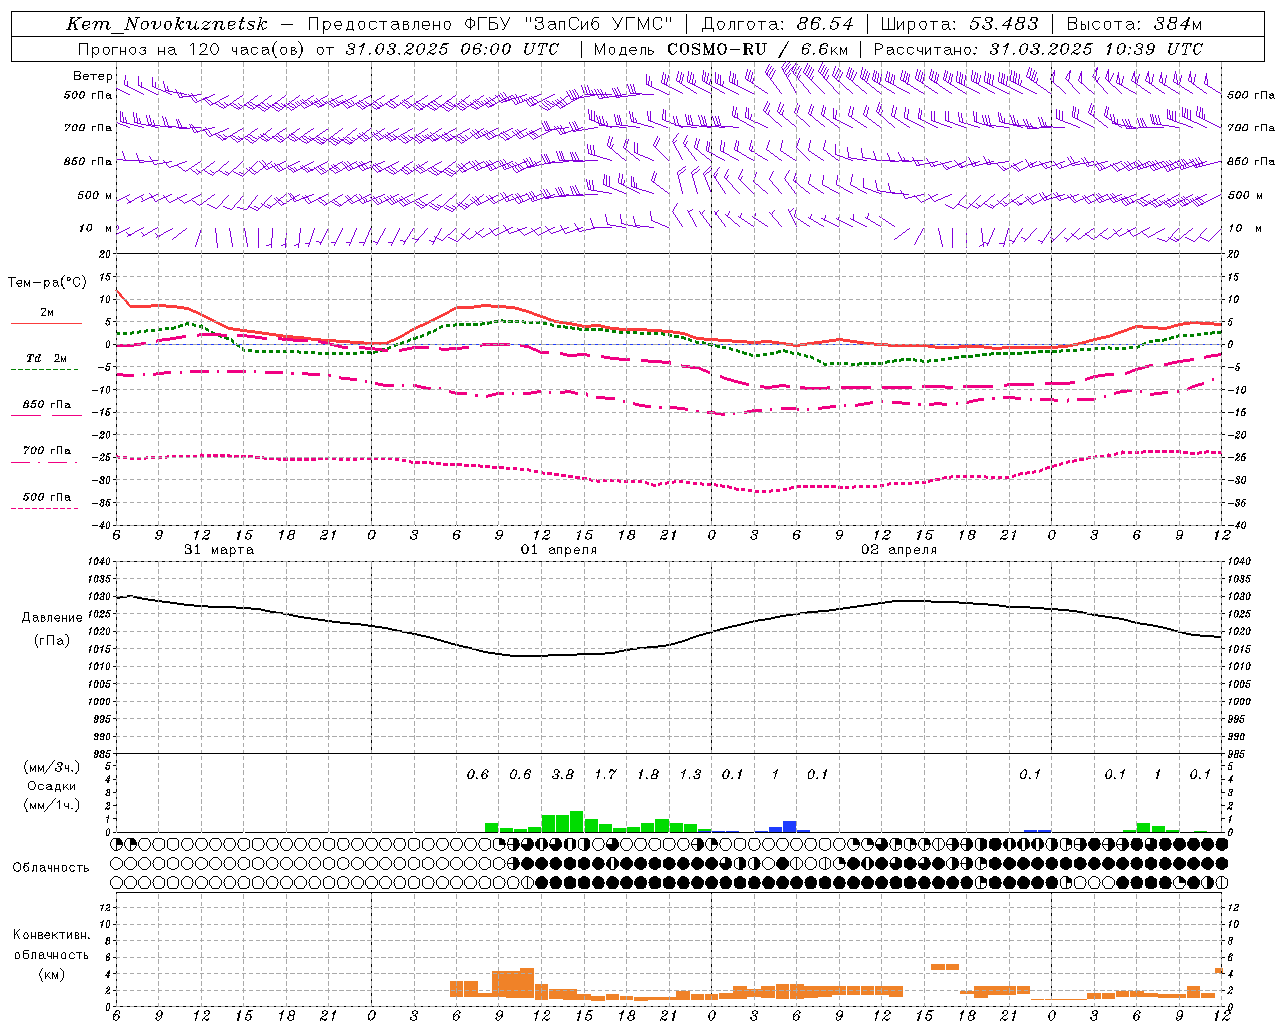Click the 985 tick on right pressure axis
Image resolution: width=1280 pixels, height=1024 pixels.
click(x=1238, y=754)
